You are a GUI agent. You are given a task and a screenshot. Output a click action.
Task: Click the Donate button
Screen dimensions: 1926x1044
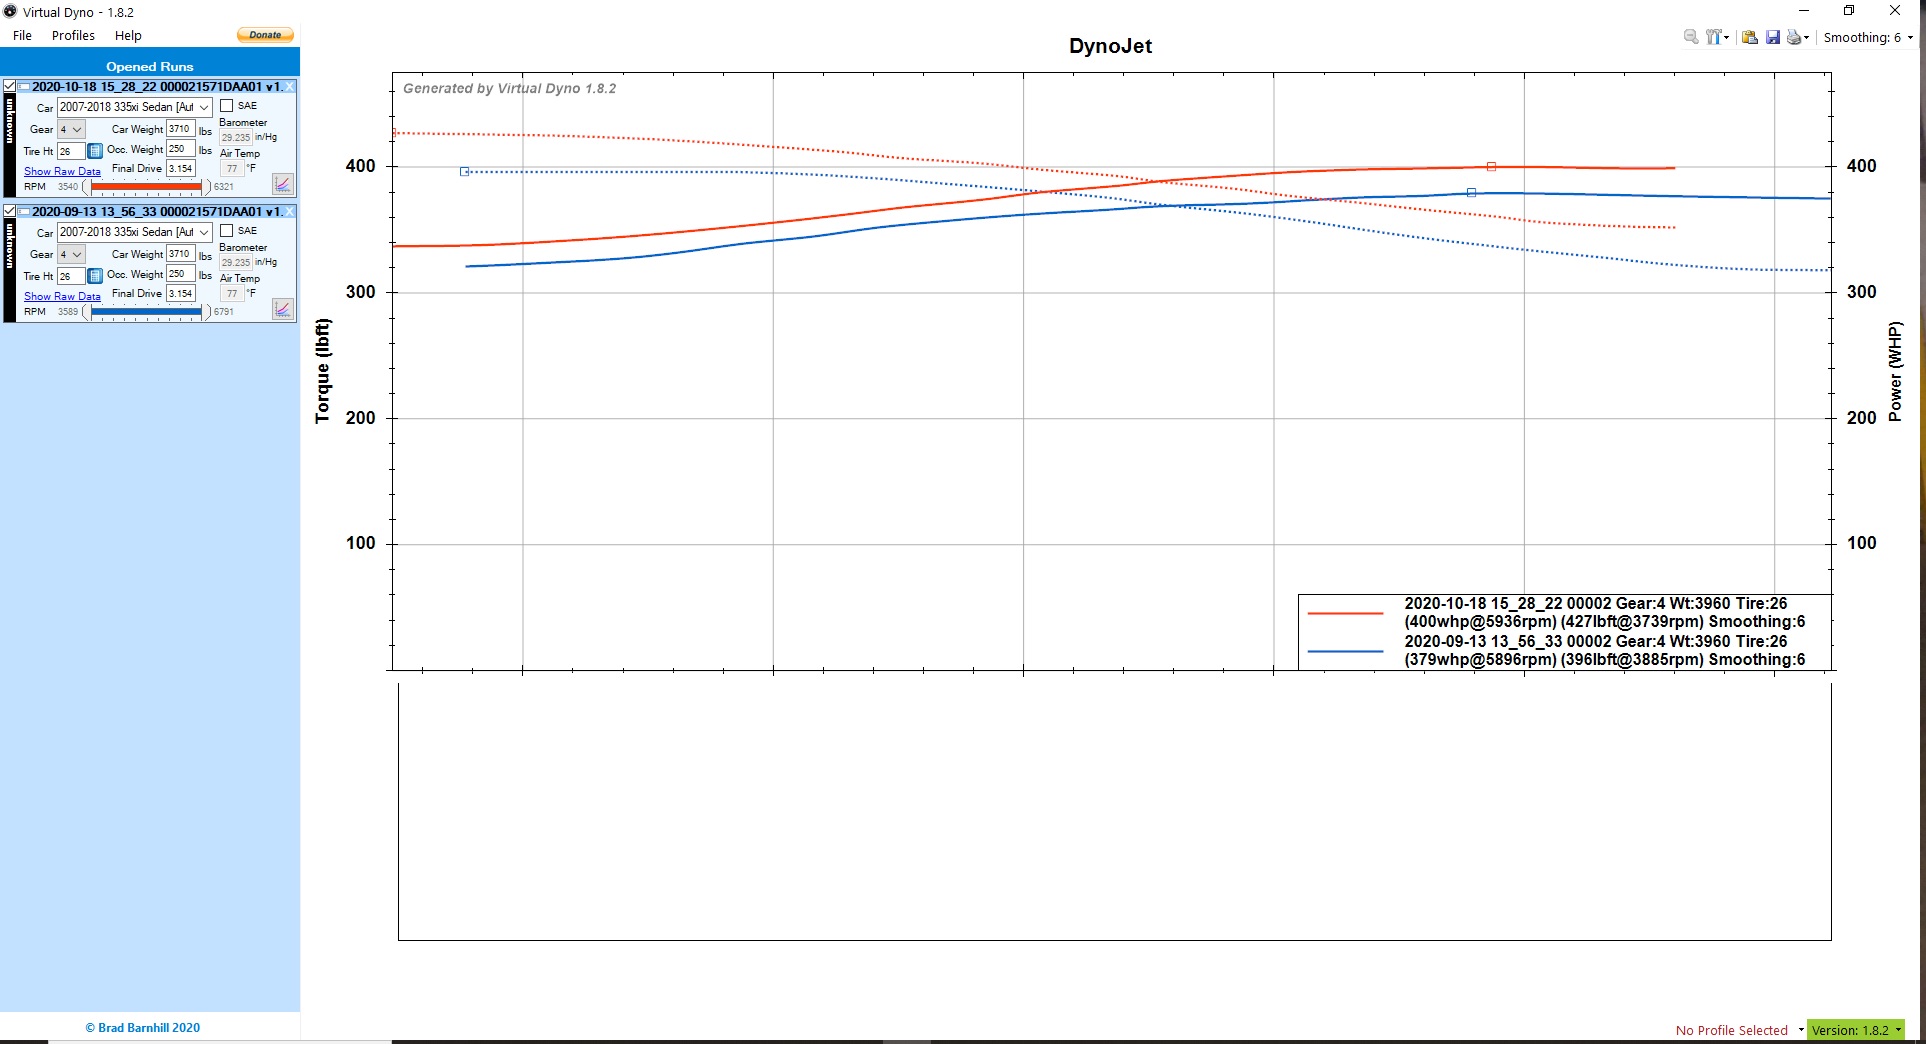pos(265,35)
